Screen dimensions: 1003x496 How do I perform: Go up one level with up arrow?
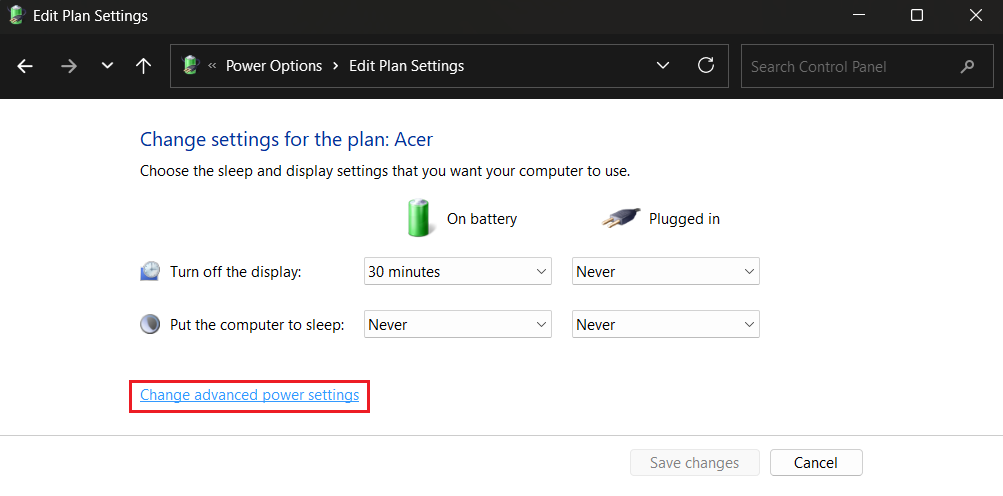click(x=143, y=66)
